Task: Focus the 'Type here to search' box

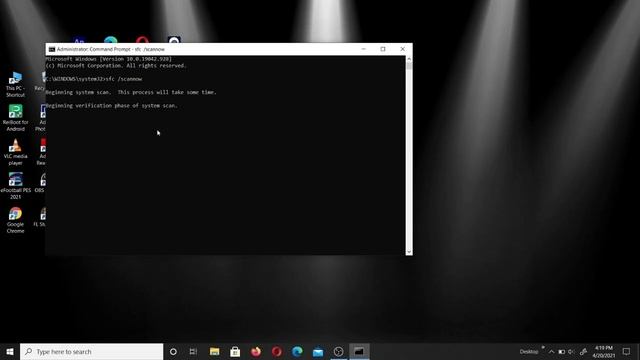Action: (x=91, y=351)
